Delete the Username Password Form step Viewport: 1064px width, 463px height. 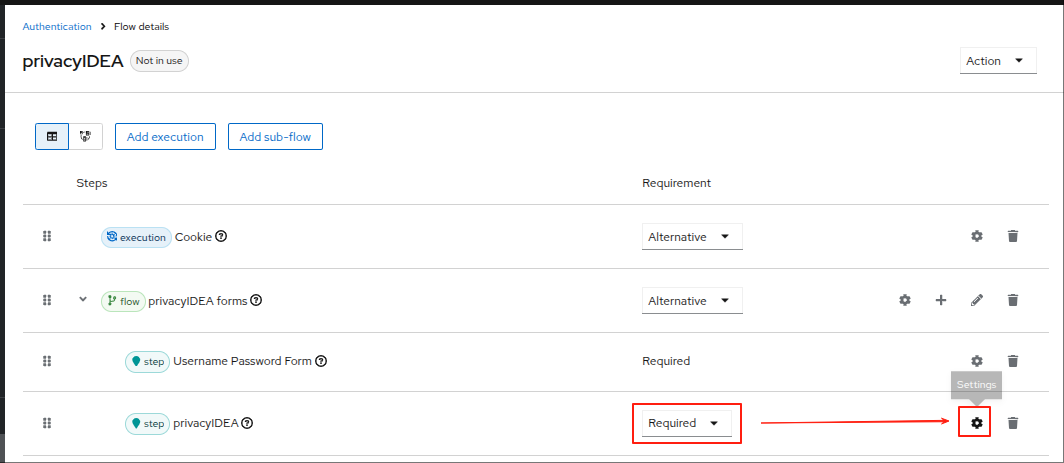pos(1013,361)
